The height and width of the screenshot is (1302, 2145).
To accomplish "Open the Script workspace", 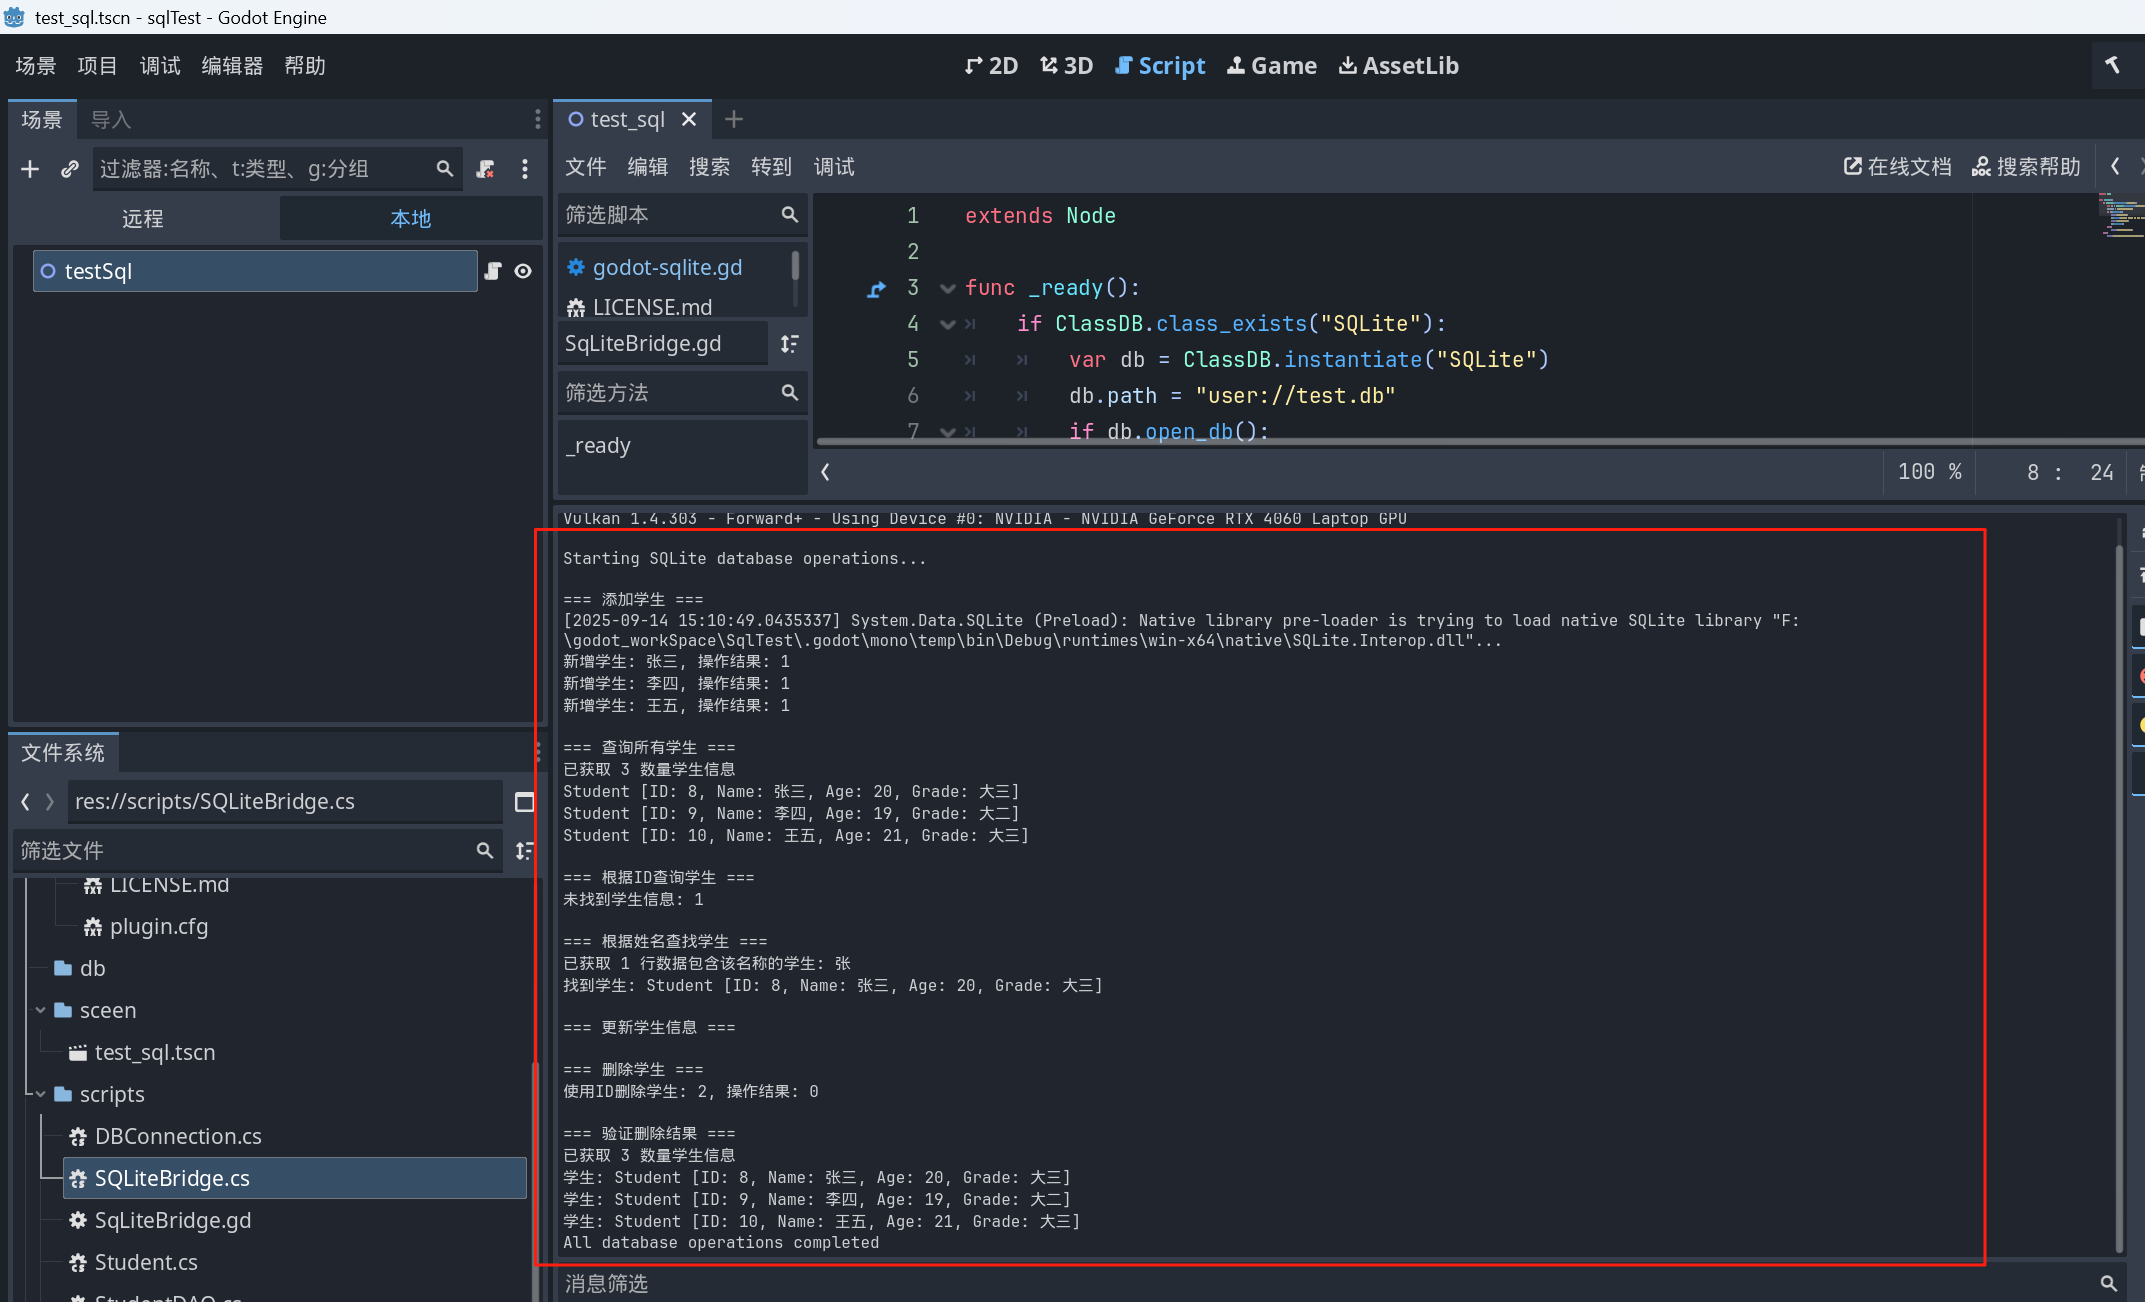I will [1160, 66].
